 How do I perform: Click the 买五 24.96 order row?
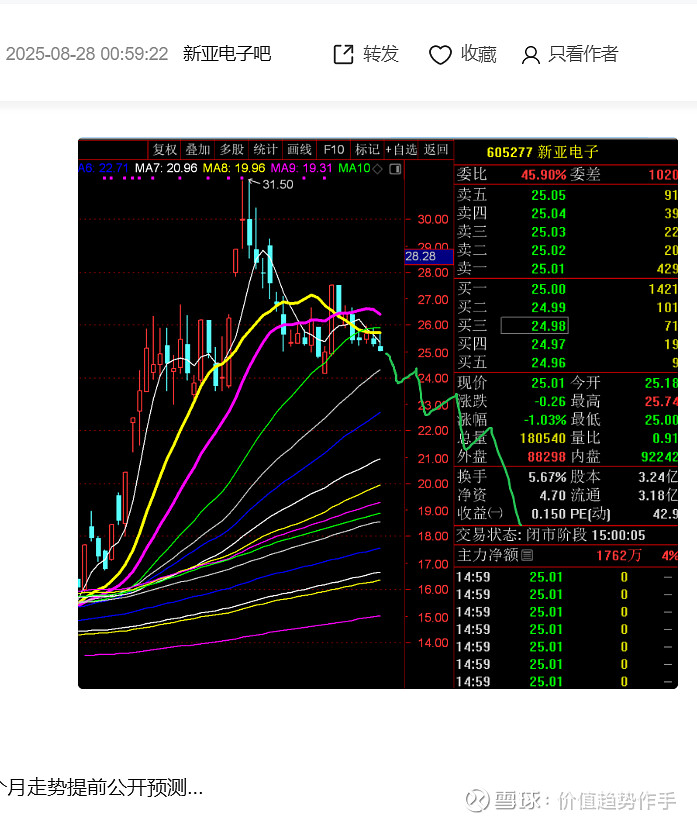566,362
